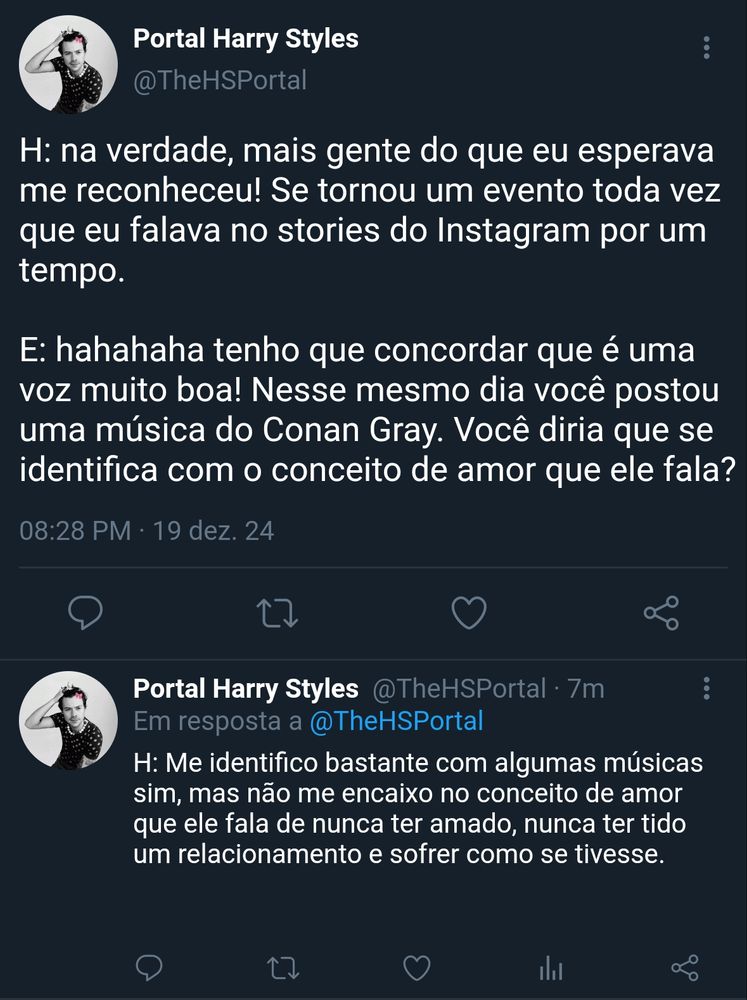Open more options menu on reply tweet
The height and width of the screenshot is (1000, 747).
706,688
